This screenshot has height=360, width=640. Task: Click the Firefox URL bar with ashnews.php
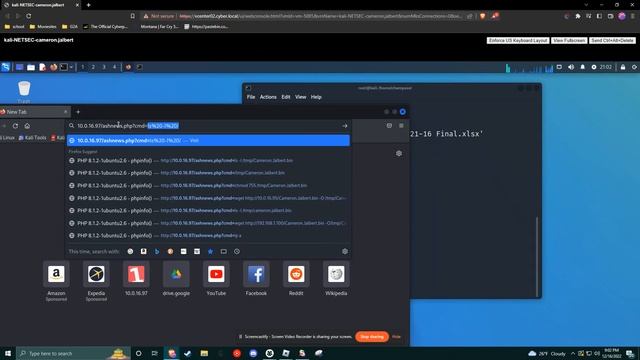208,126
